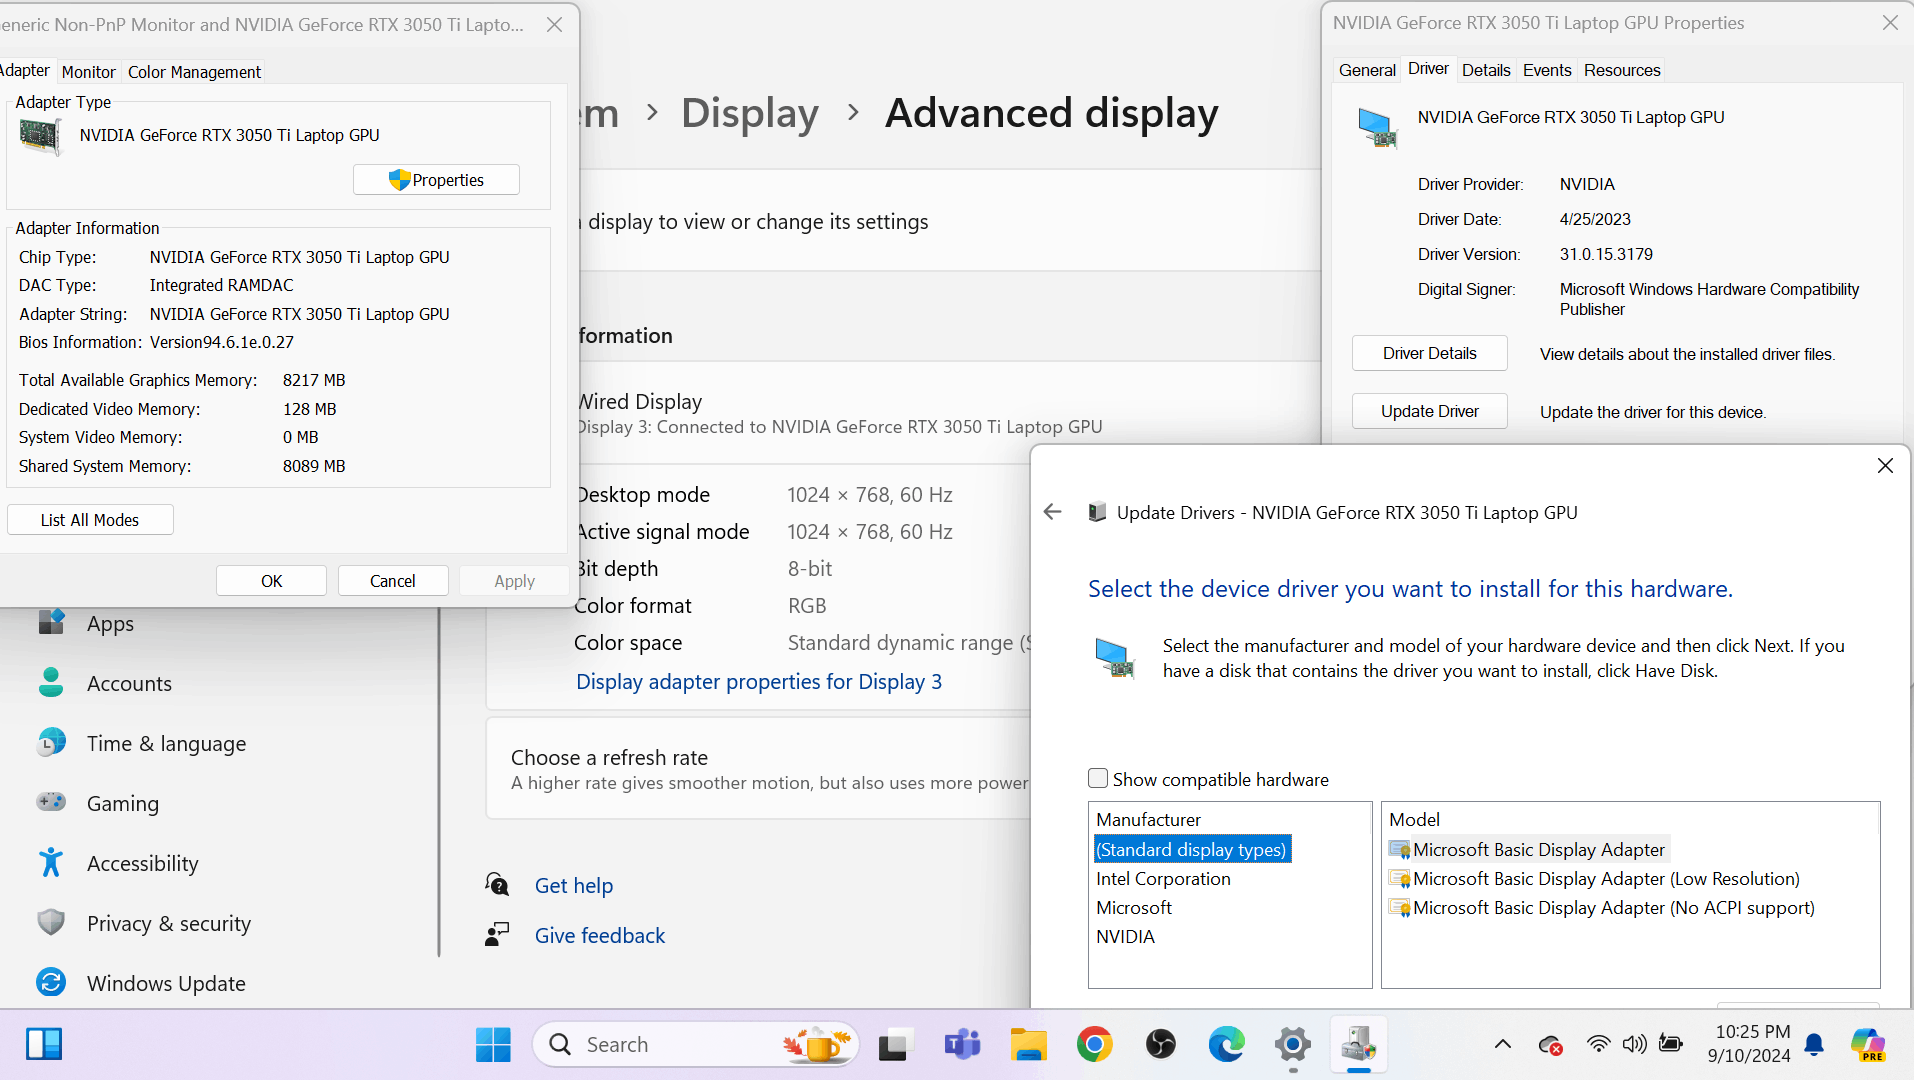Image resolution: width=1914 pixels, height=1080 pixels.
Task: Expand the Choose a refresh rate card
Action: pos(758,769)
